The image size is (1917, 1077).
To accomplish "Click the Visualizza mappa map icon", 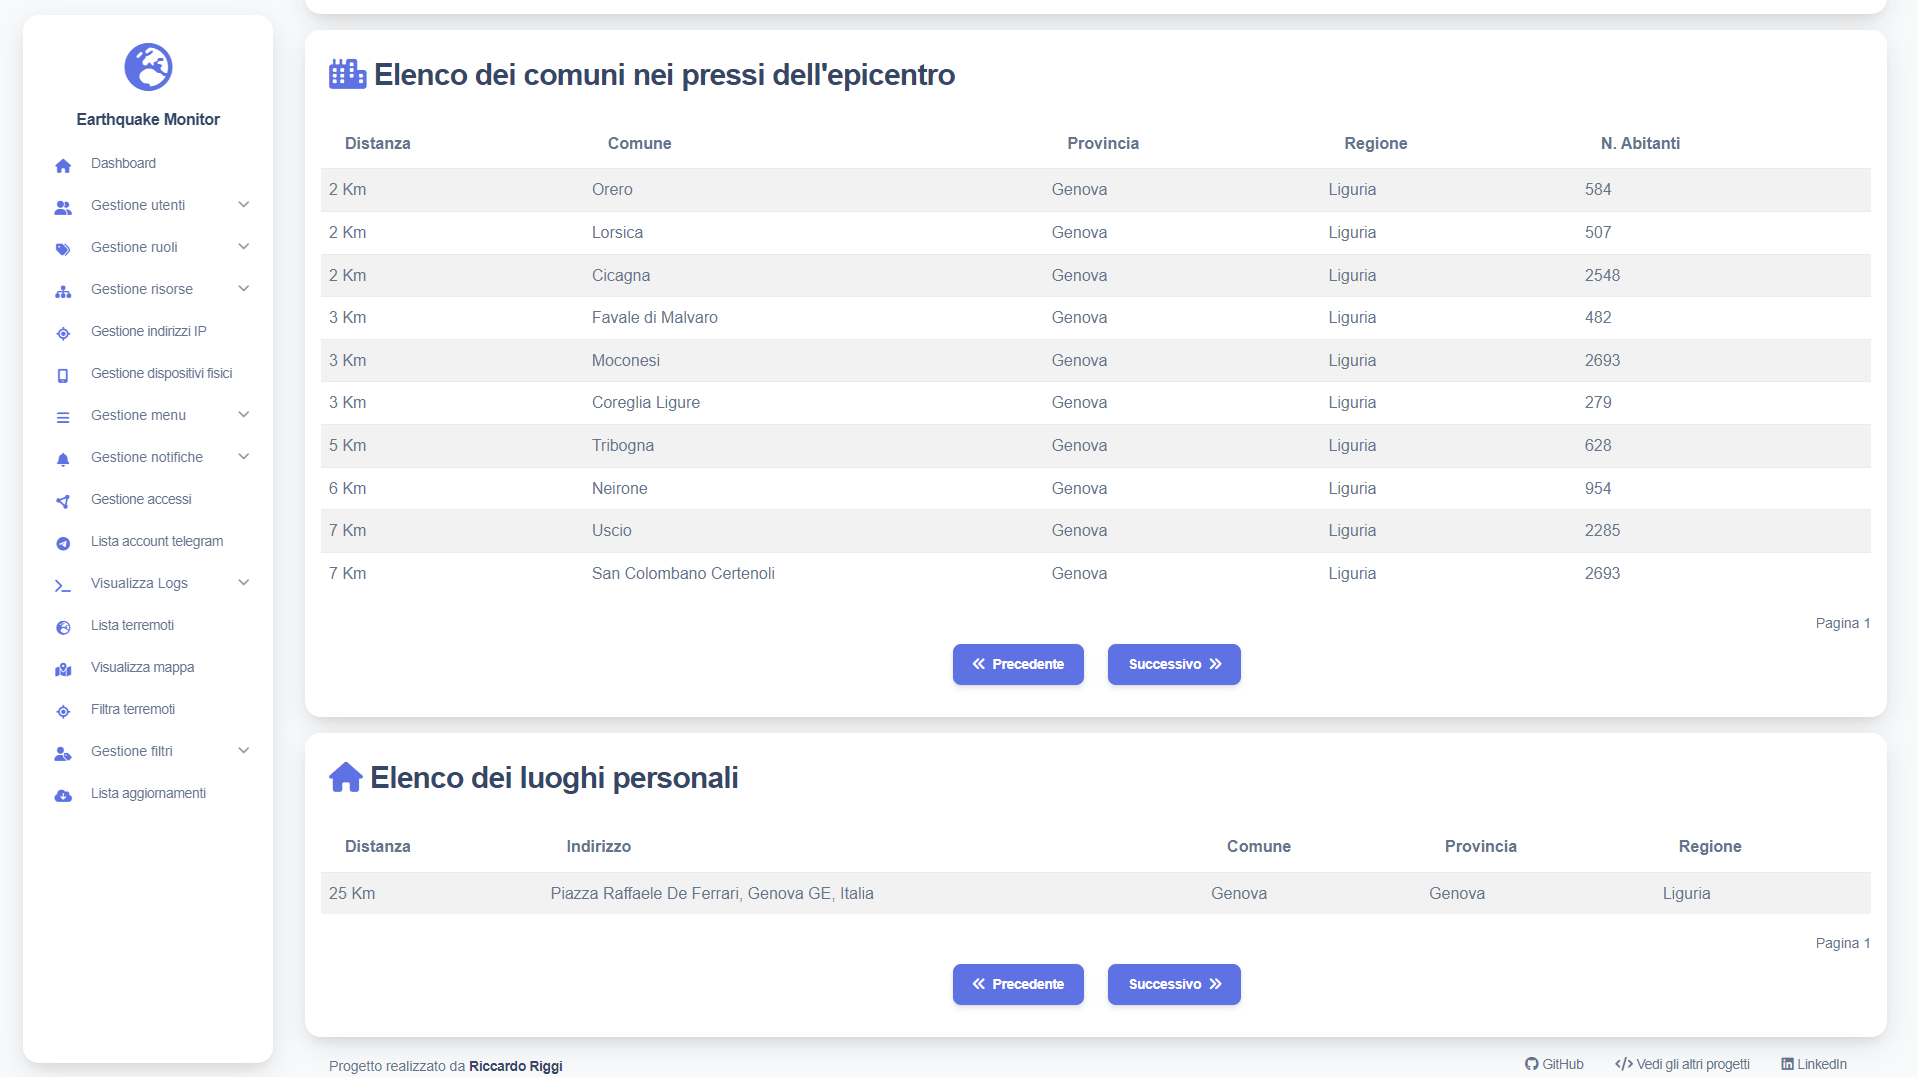I will (x=63, y=669).
